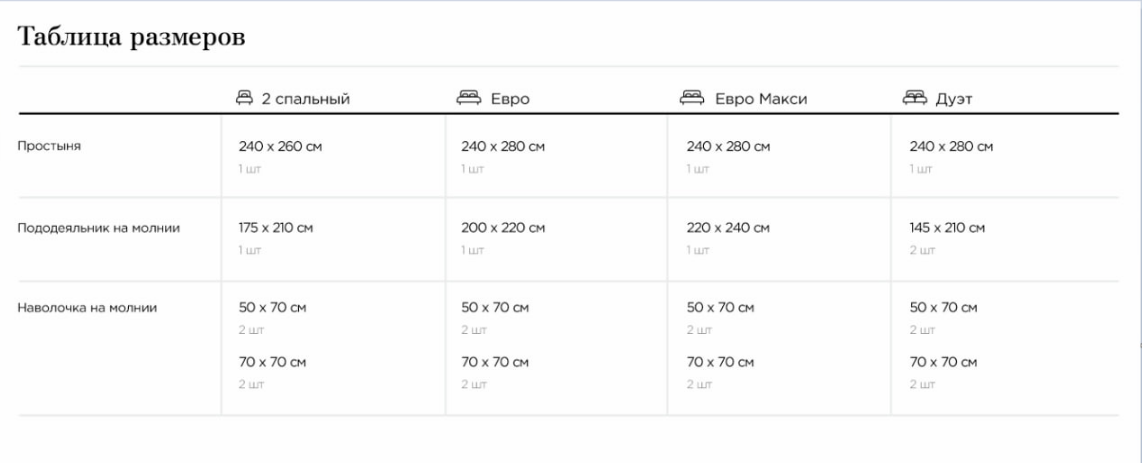Click the bed icon next to 2 спальный
This screenshot has width=1142, height=463.
point(244,98)
